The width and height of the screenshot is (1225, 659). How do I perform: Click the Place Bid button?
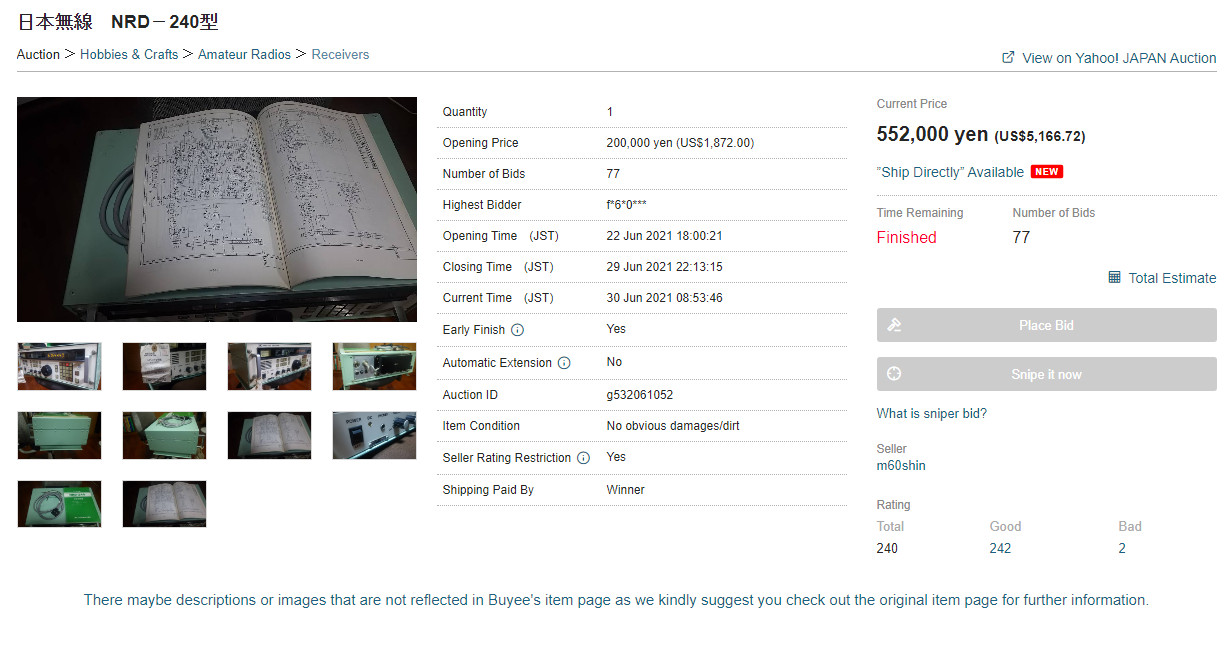click(x=1047, y=325)
